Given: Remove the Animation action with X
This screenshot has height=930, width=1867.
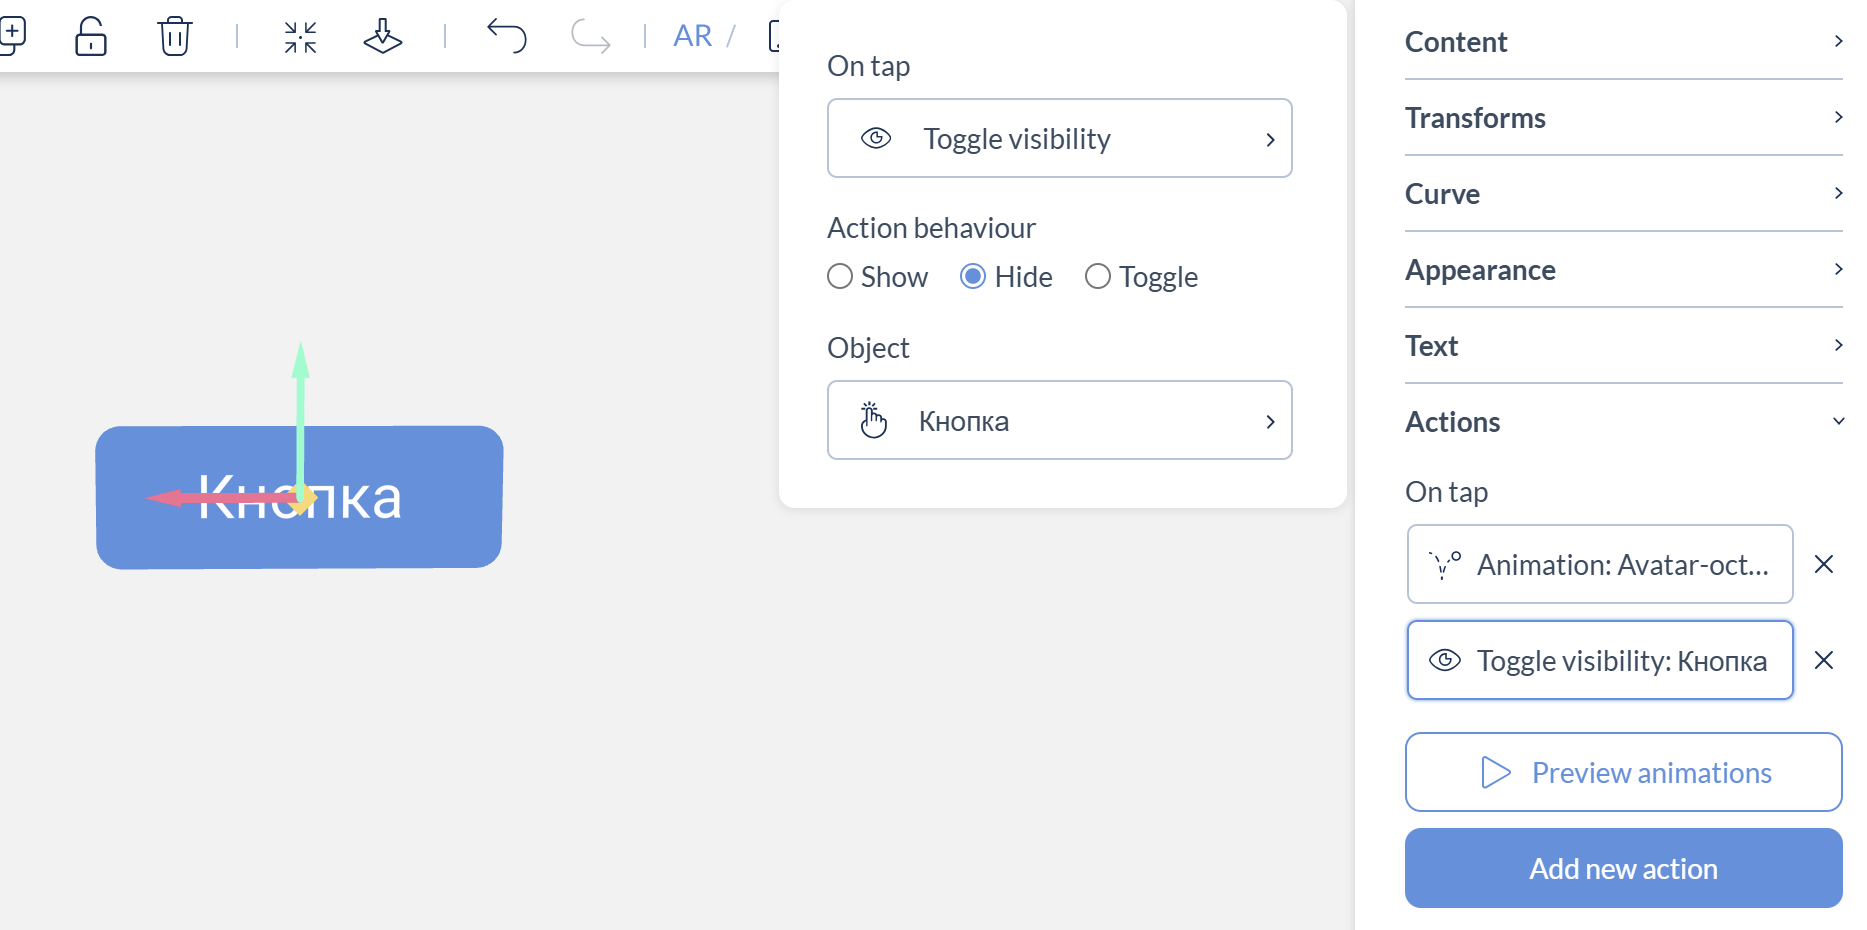Looking at the screenshot, I should (x=1823, y=564).
